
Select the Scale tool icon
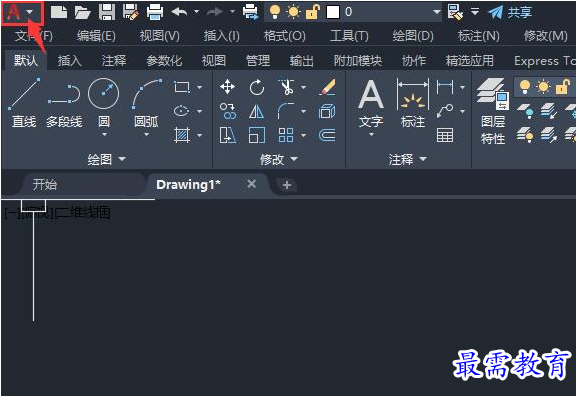click(256, 135)
